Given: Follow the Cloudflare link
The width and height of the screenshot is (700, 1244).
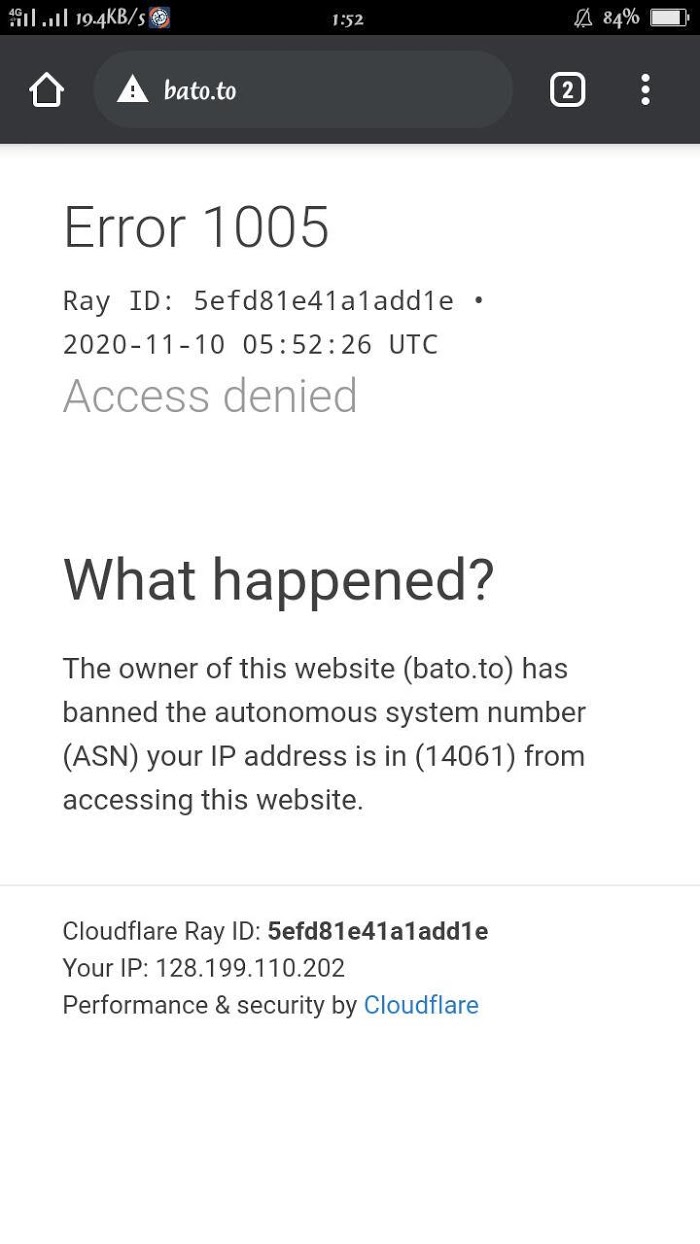Looking at the screenshot, I should [x=421, y=1005].
